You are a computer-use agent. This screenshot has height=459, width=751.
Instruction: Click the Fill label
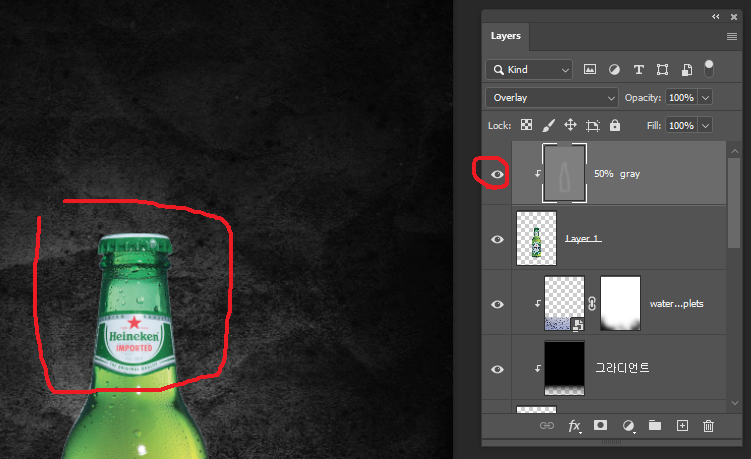[654, 126]
